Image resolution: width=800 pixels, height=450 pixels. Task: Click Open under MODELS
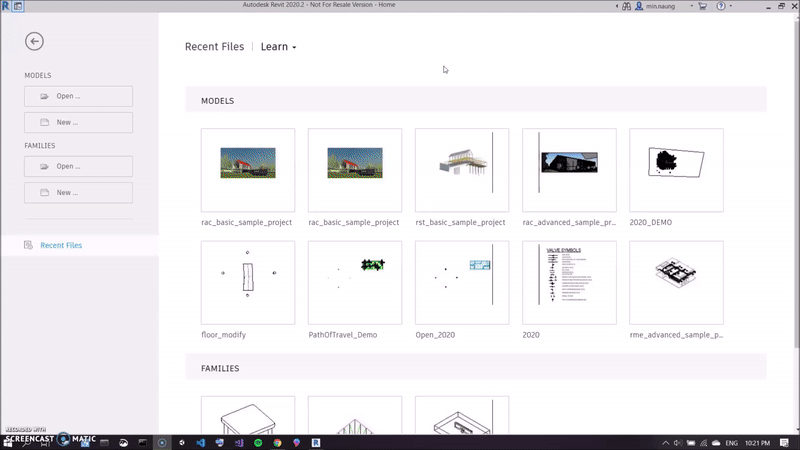79,96
